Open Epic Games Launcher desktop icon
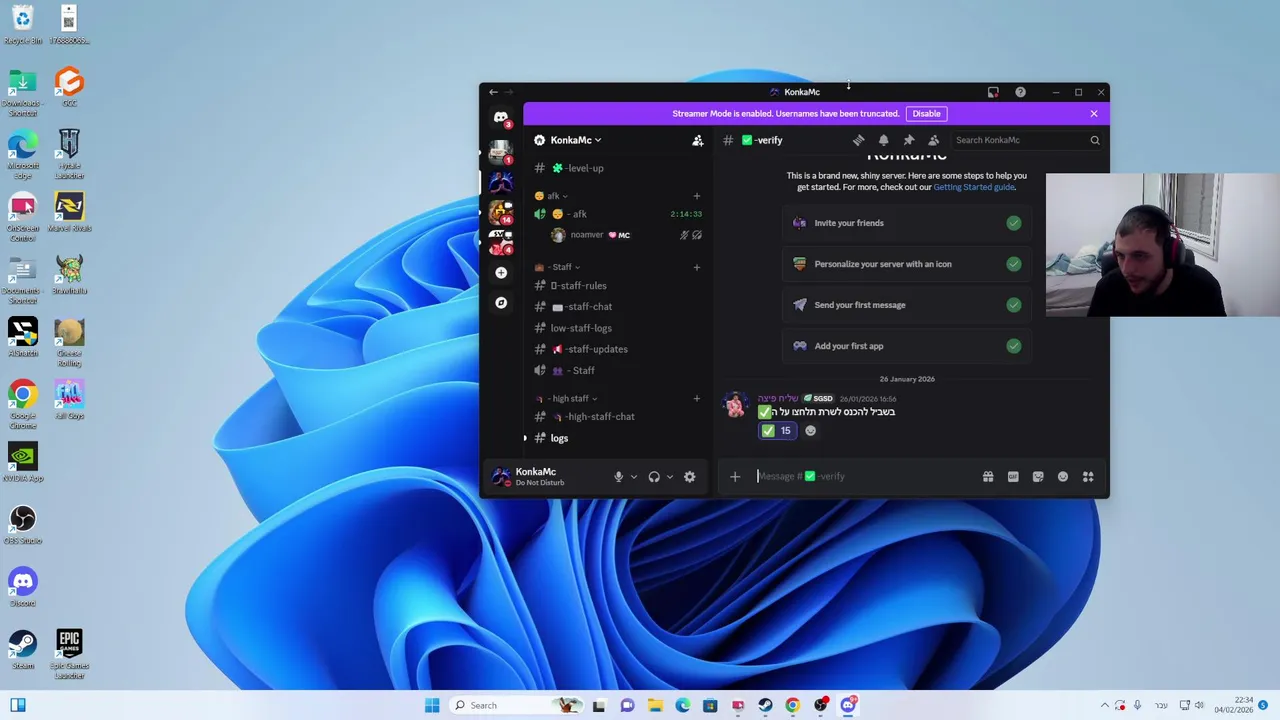1280x720 pixels. point(69,653)
